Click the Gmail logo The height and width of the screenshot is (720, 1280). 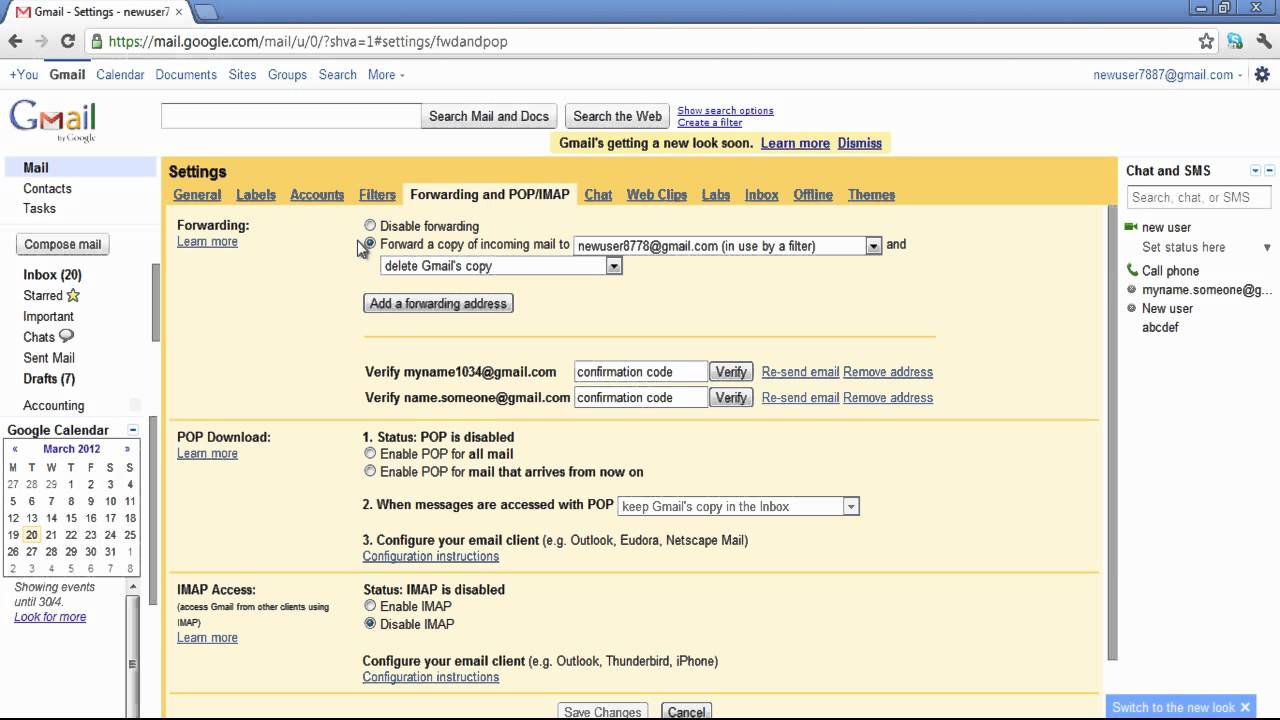[53, 121]
